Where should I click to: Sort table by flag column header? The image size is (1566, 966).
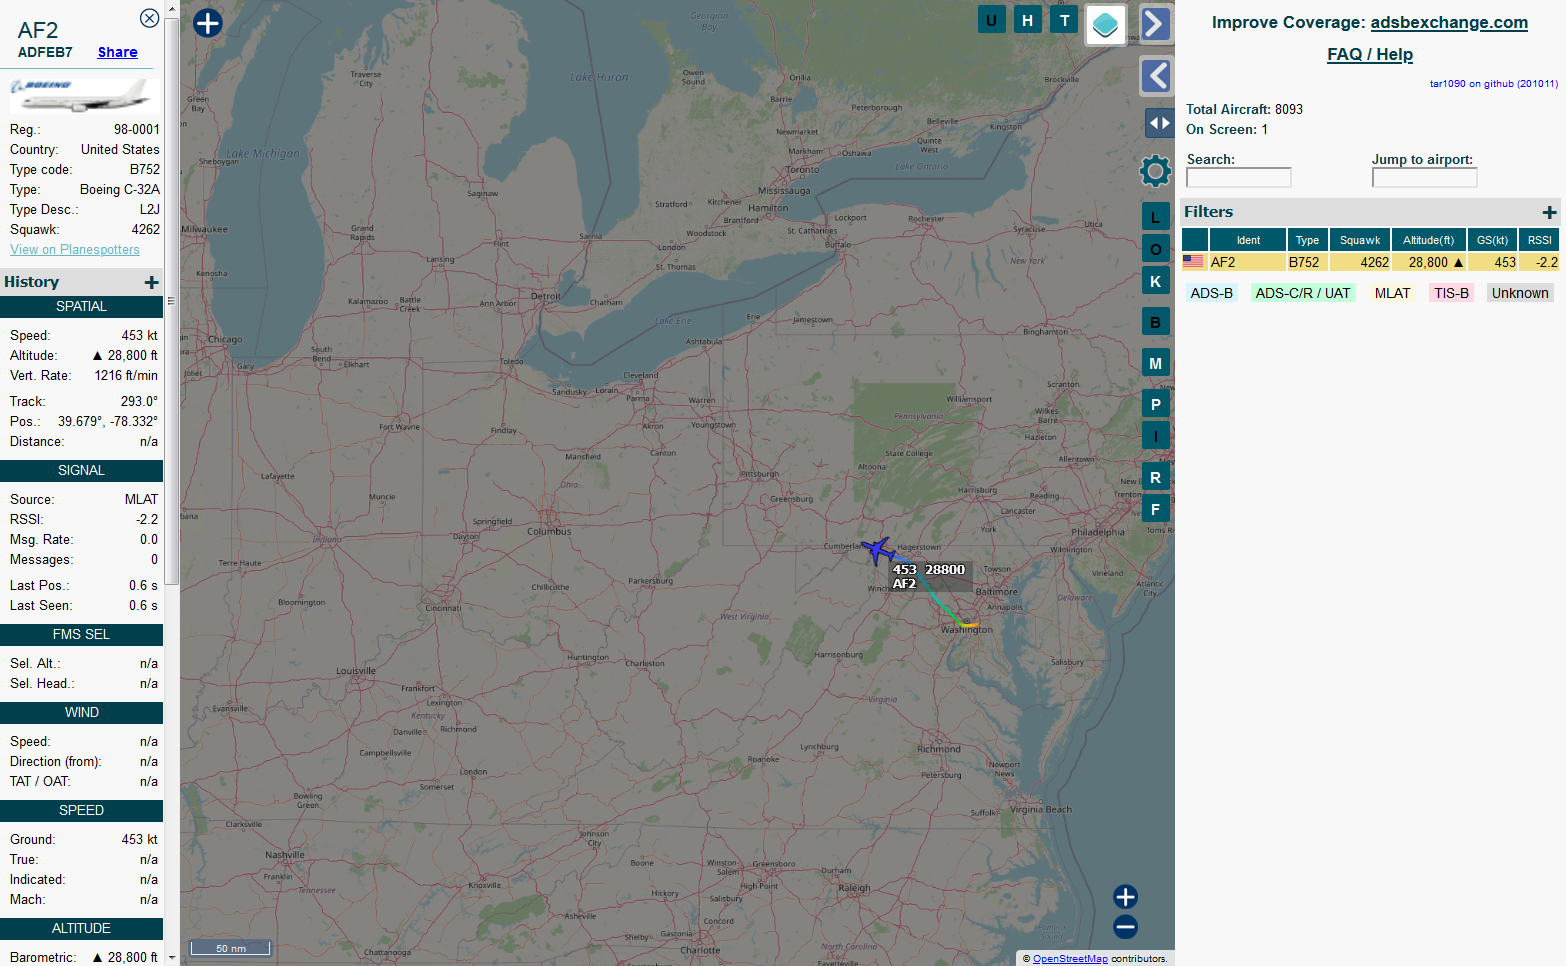(1195, 240)
